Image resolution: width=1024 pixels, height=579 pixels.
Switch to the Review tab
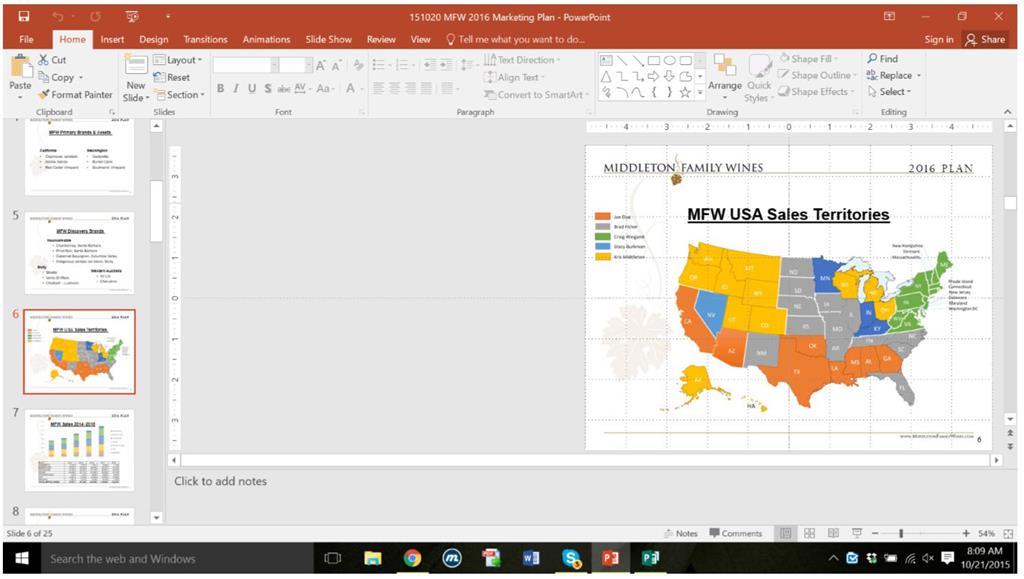coord(381,39)
